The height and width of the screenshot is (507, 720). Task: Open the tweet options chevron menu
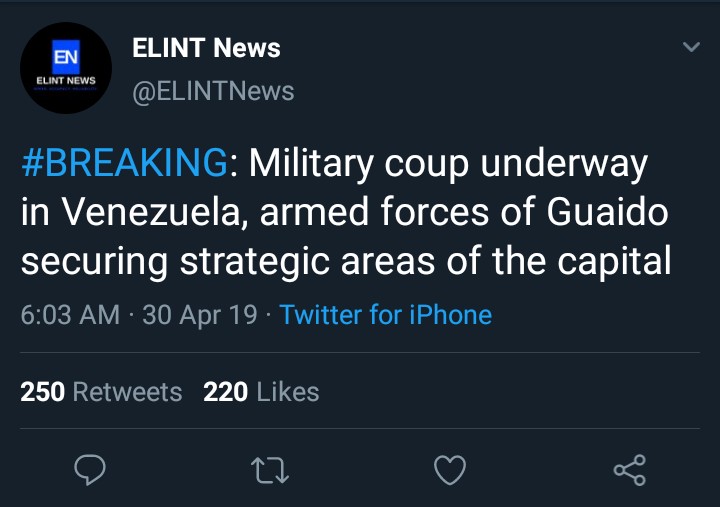691,46
